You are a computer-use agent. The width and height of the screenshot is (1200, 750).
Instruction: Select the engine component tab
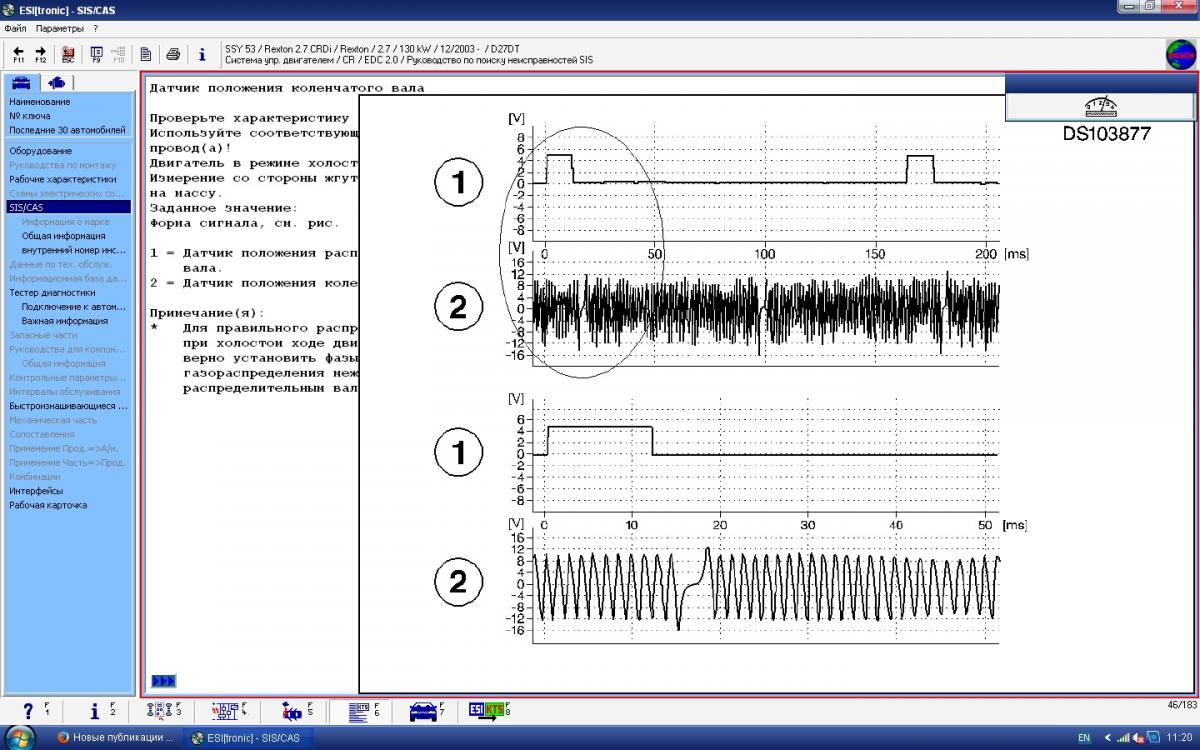[56, 82]
